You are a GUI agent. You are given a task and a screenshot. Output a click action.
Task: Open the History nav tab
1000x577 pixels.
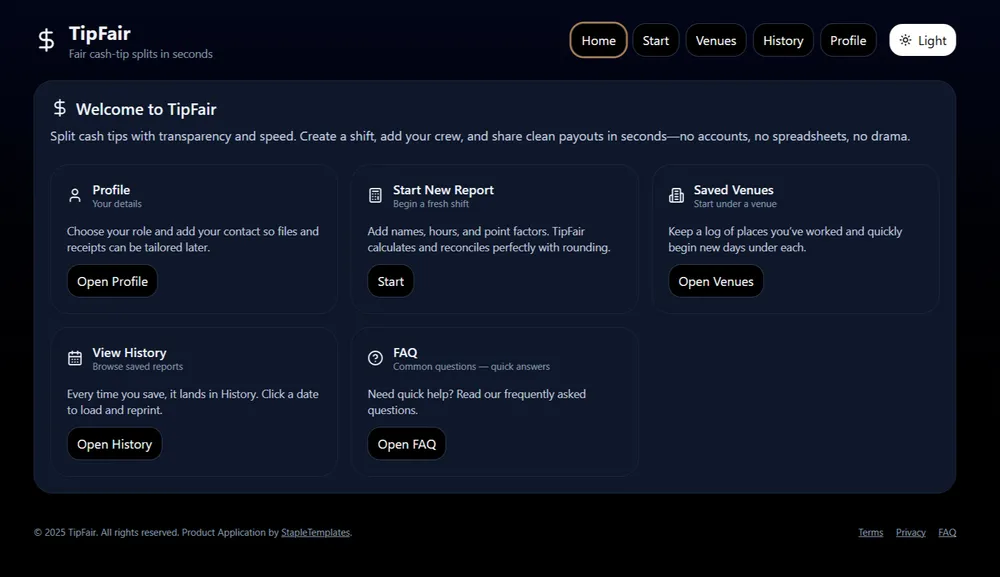[783, 40]
